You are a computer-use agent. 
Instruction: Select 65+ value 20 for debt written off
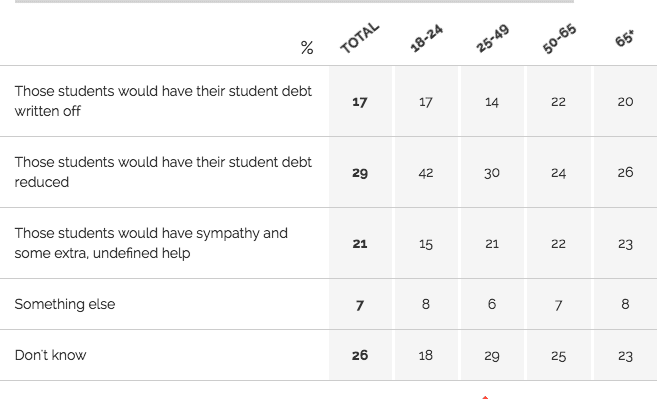pos(625,102)
